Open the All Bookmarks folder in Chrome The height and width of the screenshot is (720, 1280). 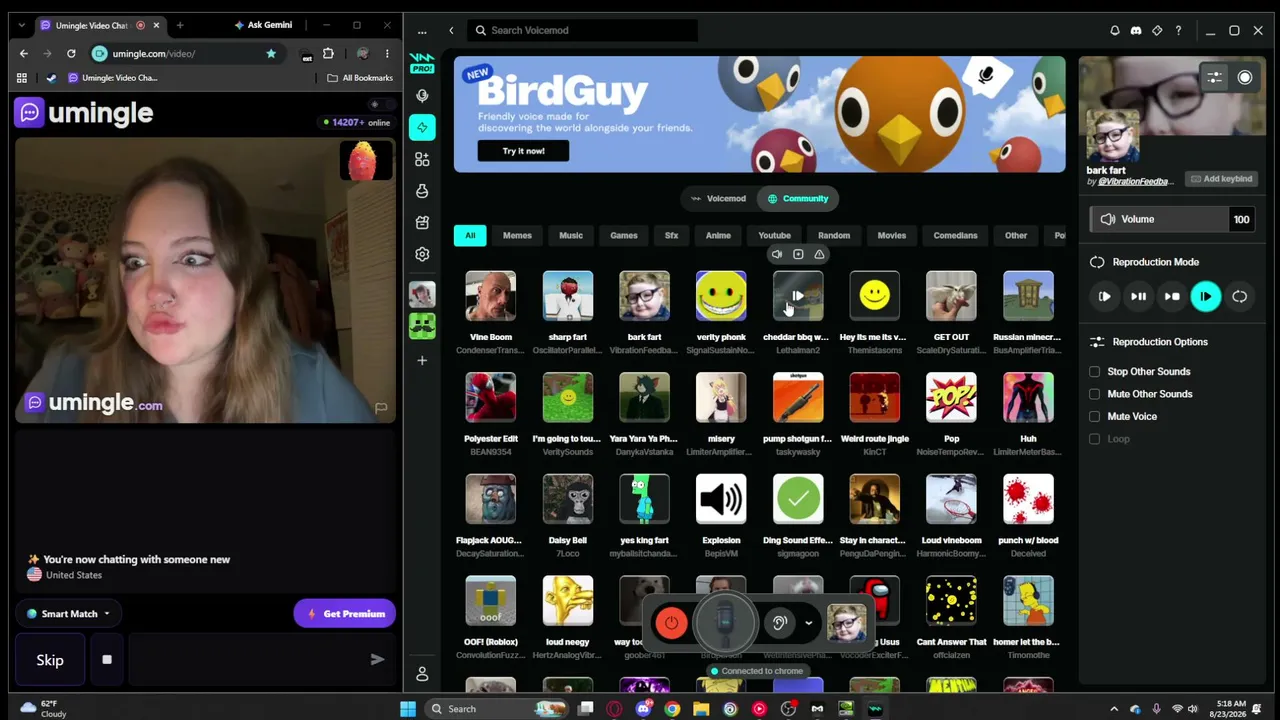[x=360, y=78]
